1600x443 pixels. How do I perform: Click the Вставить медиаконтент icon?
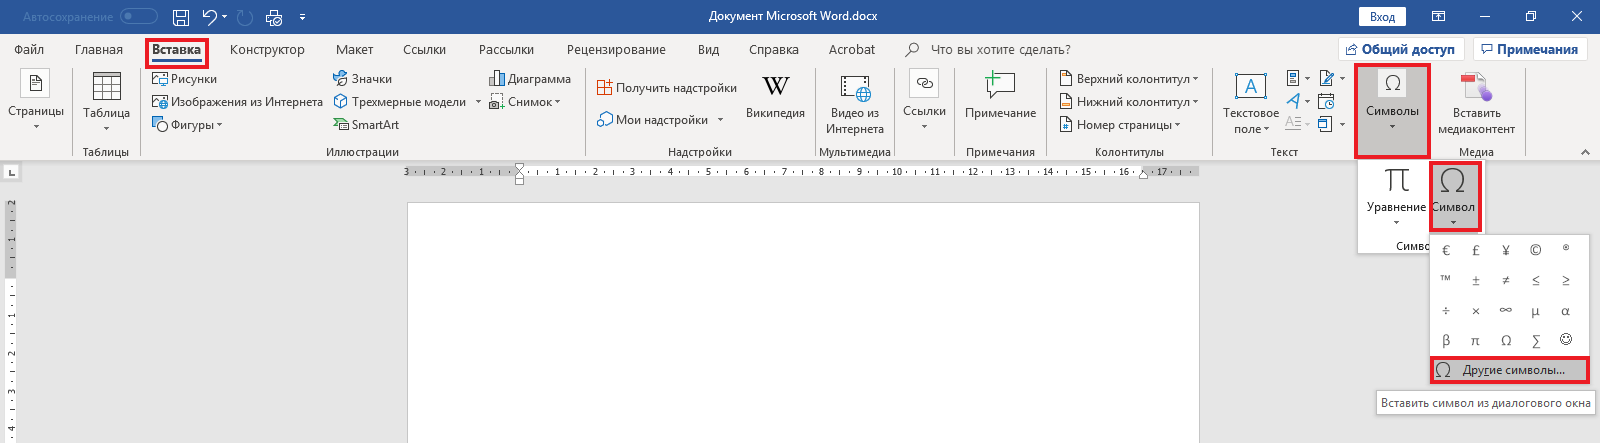[1476, 88]
